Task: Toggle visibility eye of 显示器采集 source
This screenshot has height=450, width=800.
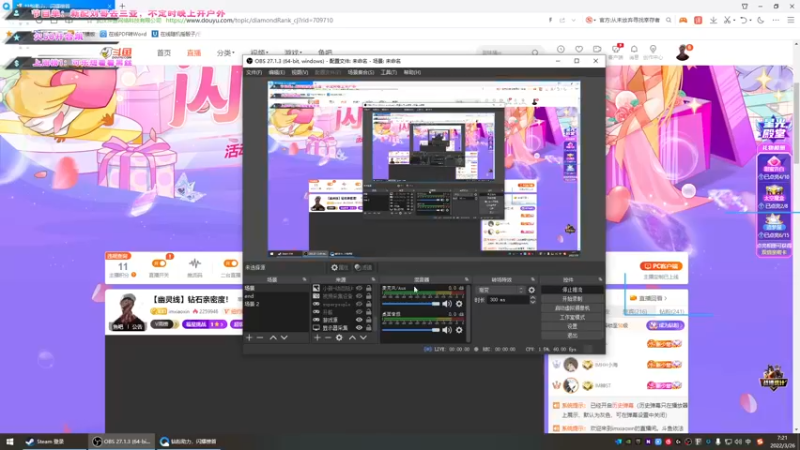Action: point(359,328)
